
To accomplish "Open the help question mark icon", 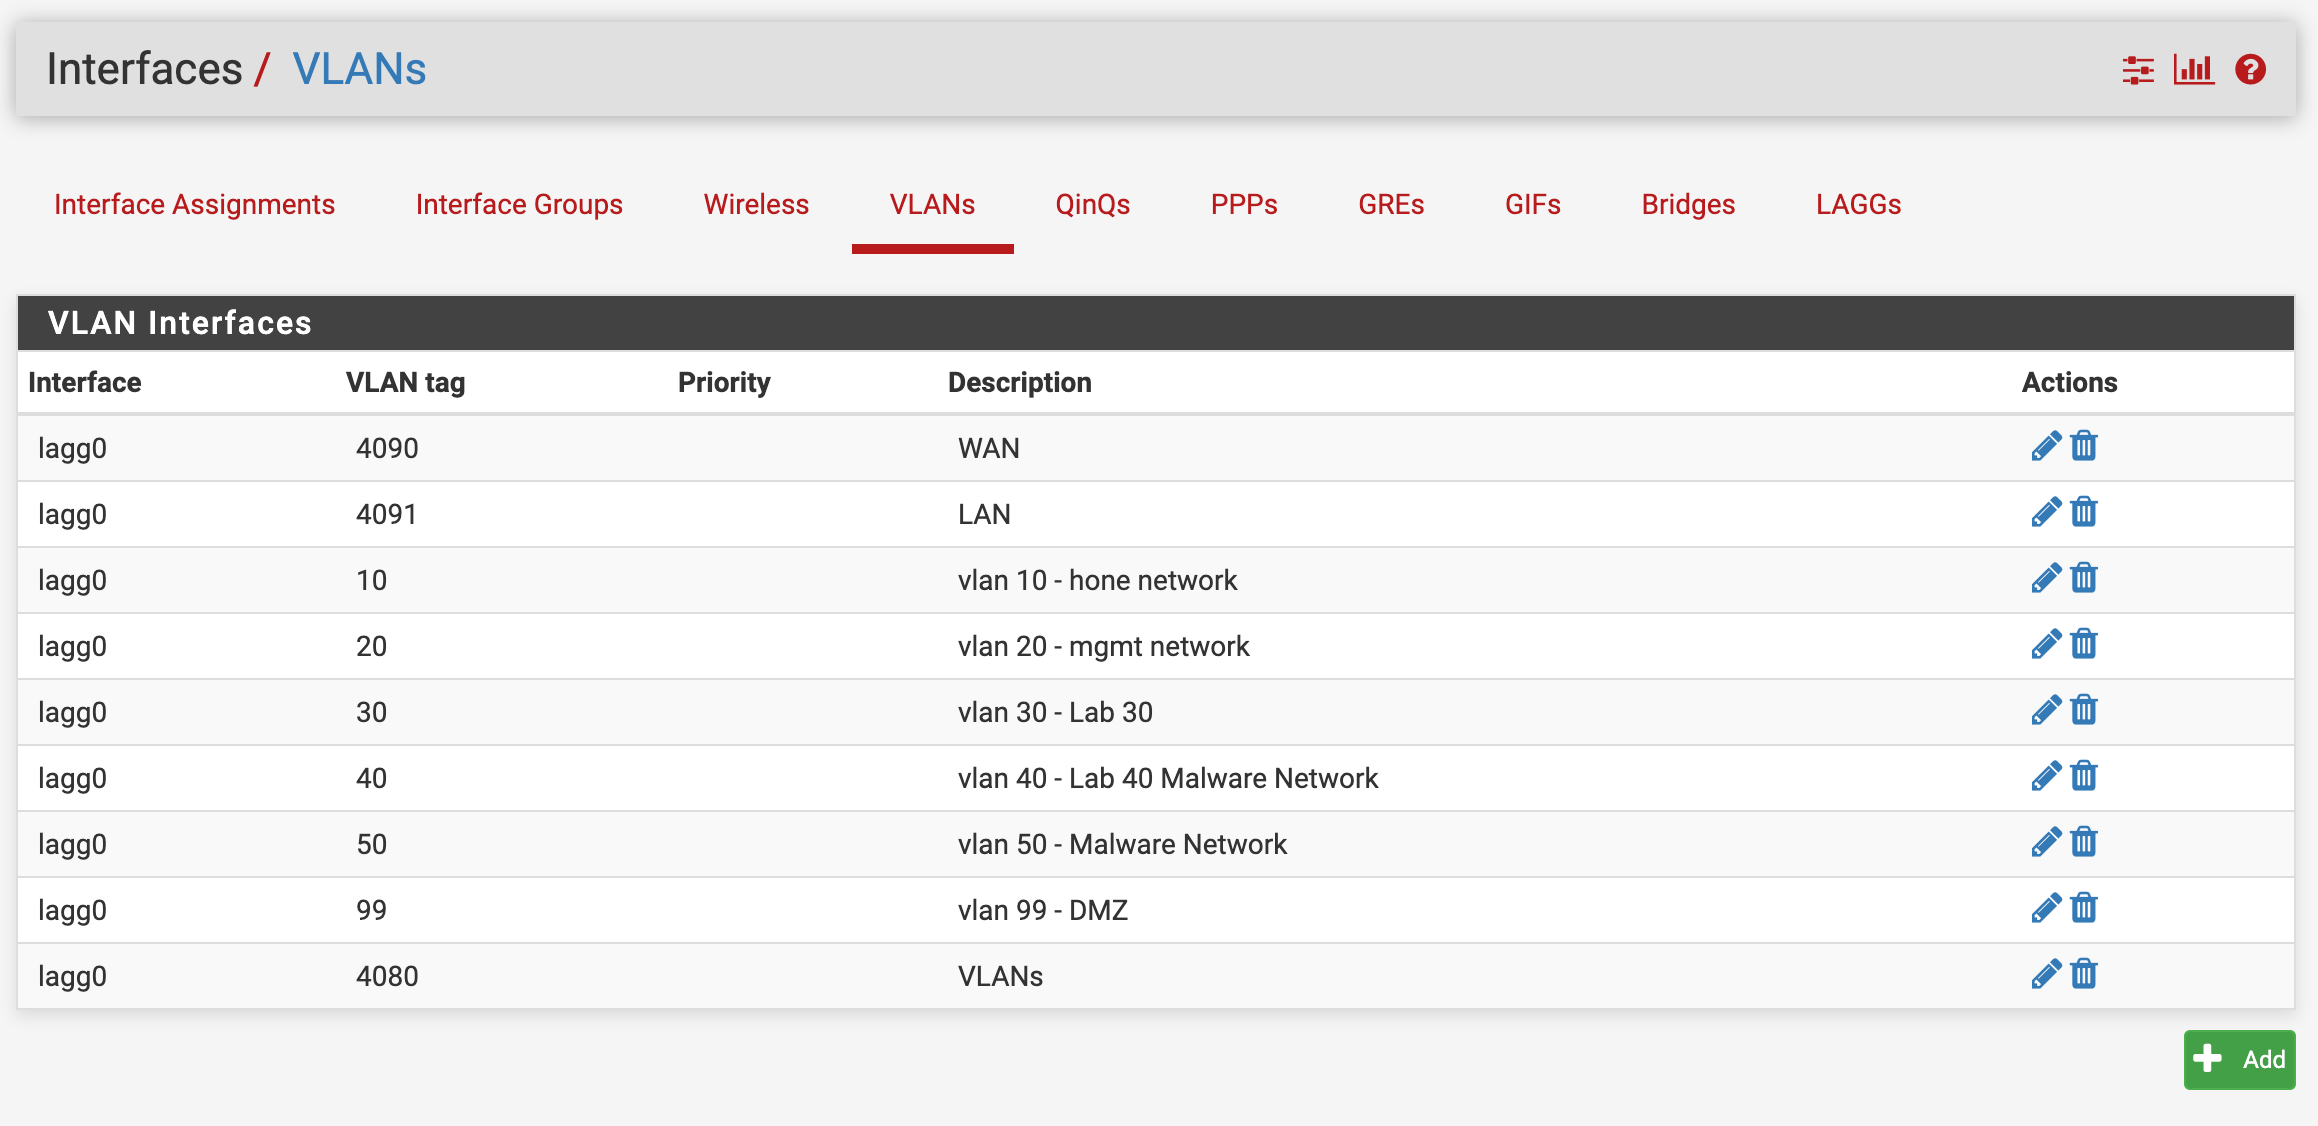I will tap(2250, 69).
